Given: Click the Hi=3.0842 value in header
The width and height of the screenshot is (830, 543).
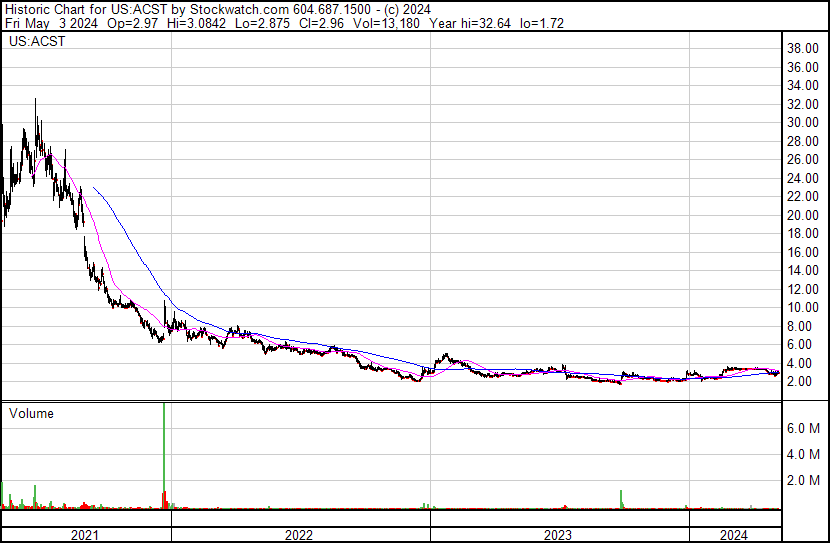Looking at the screenshot, I should click(x=196, y=23).
